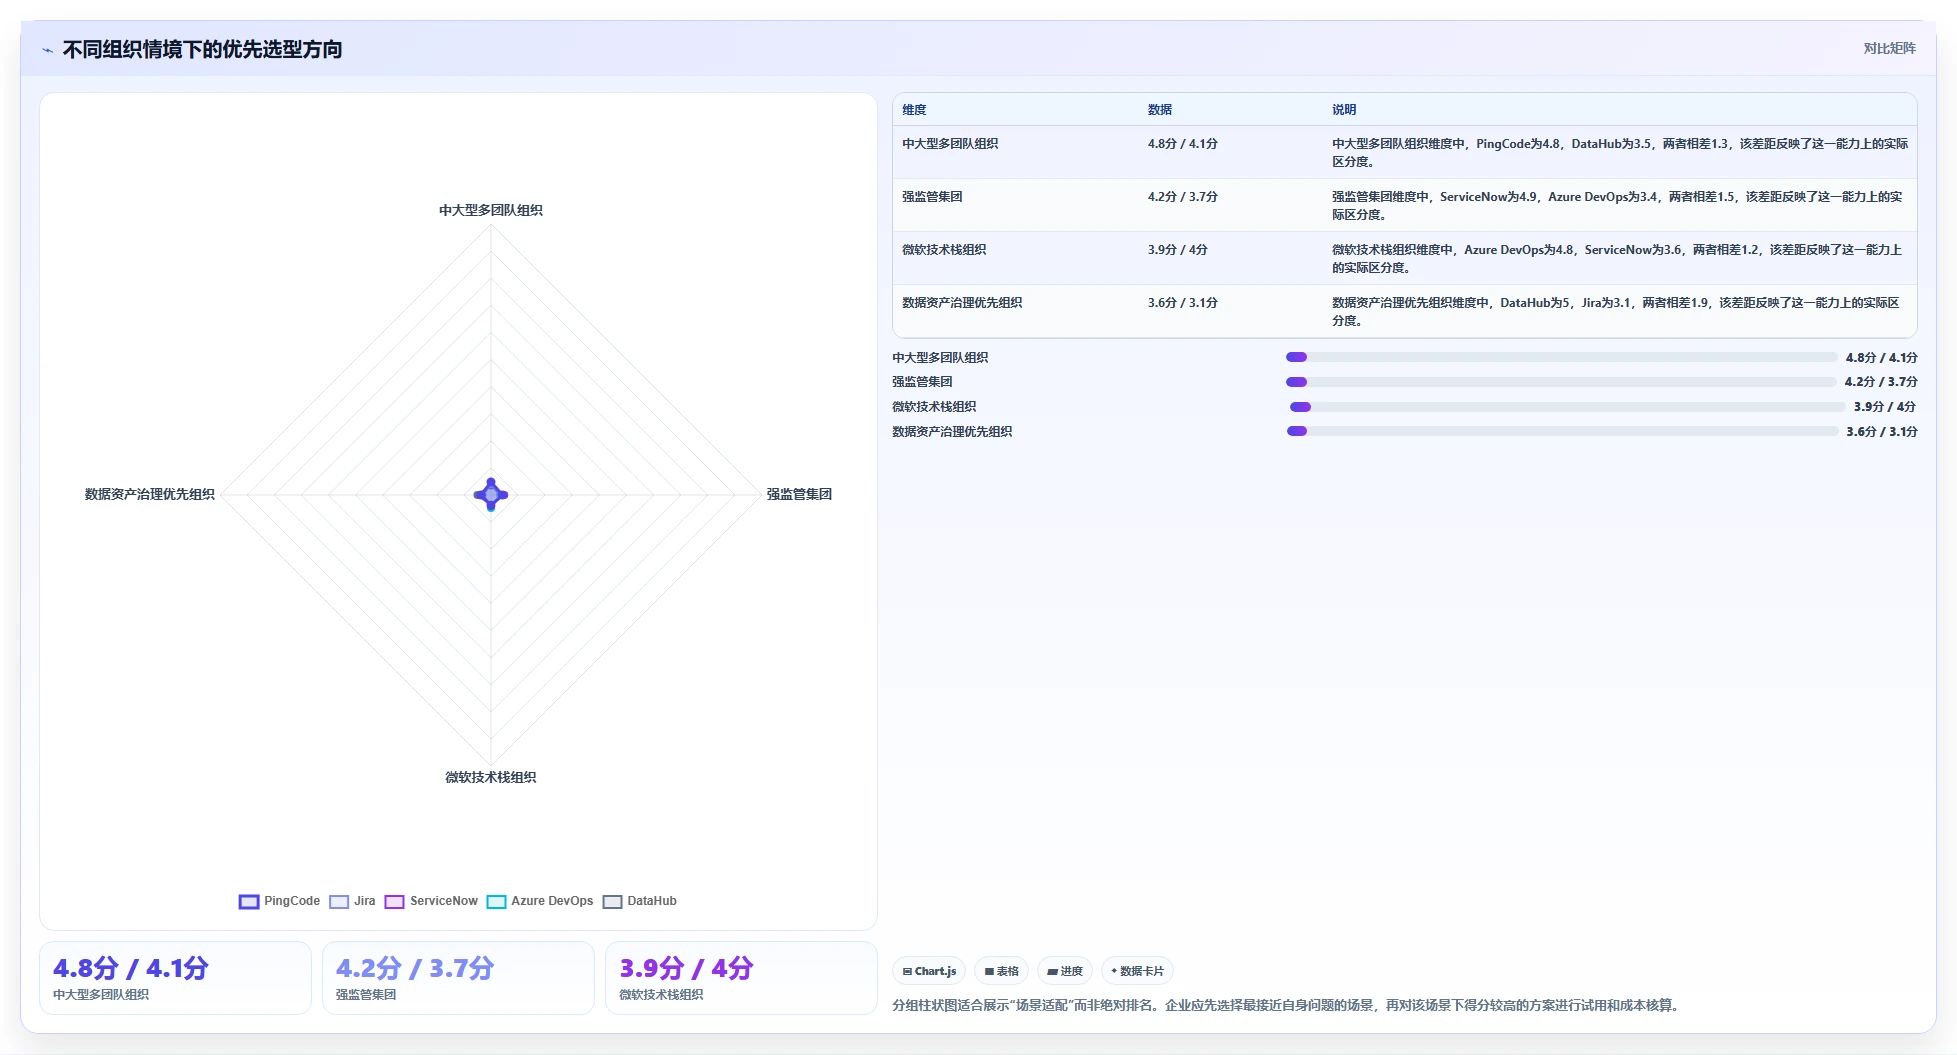1957x1055 pixels.
Task: Select table cell 中大型多团队组织
Action: click(950, 144)
